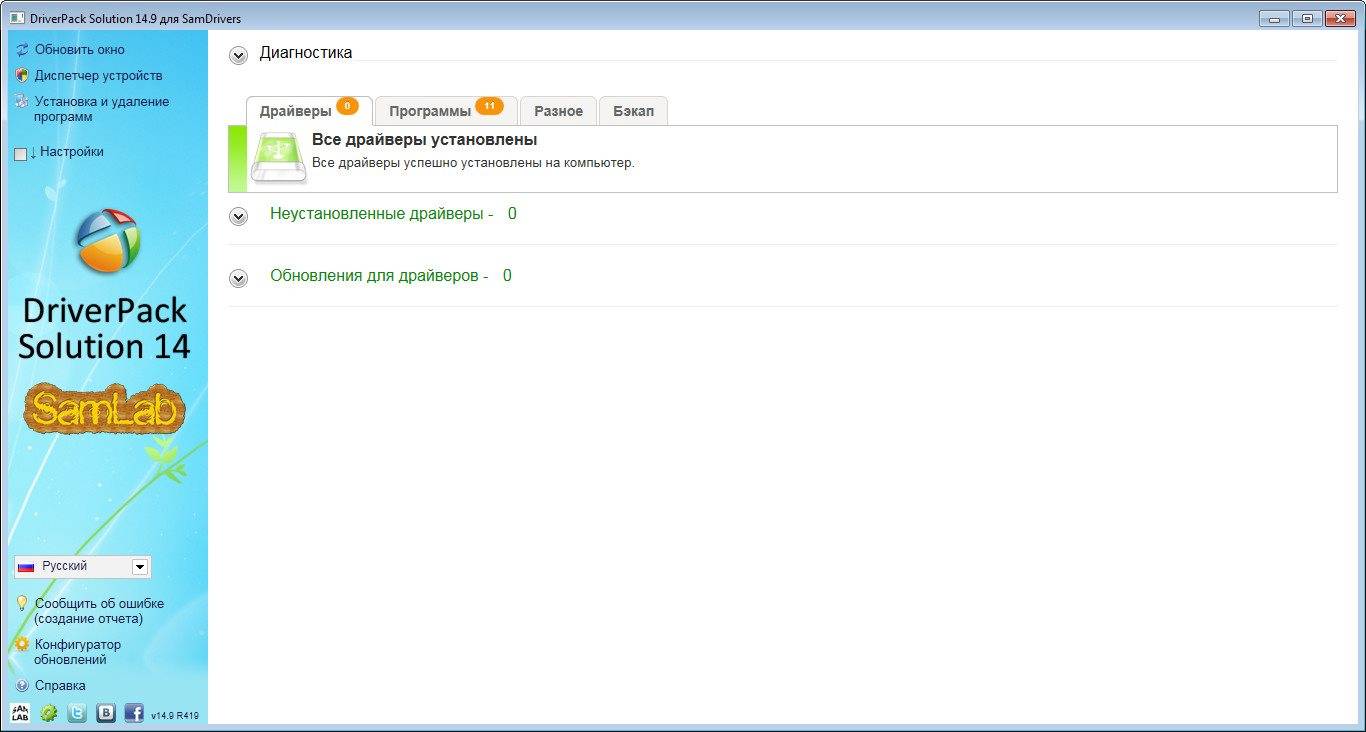Click the DriverPack Solution 14 logo orb

[109, 241]
